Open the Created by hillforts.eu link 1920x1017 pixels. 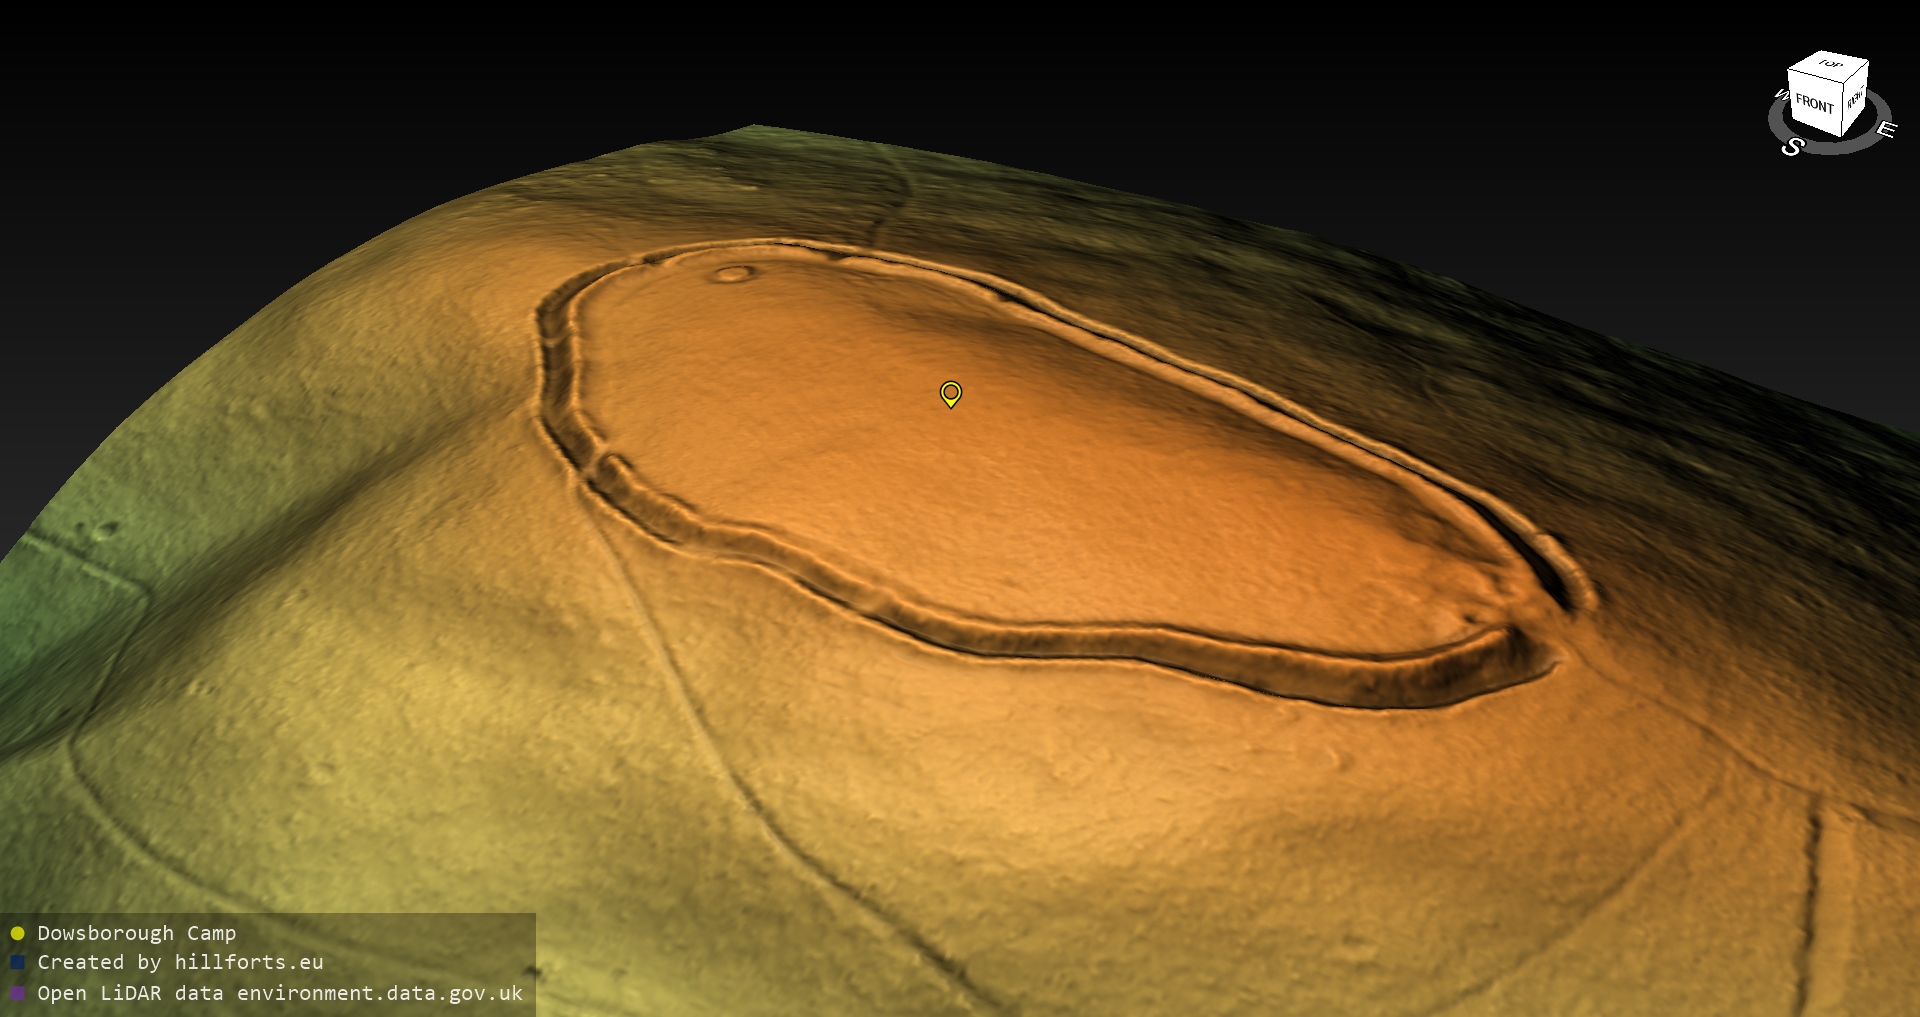[180, 962]
